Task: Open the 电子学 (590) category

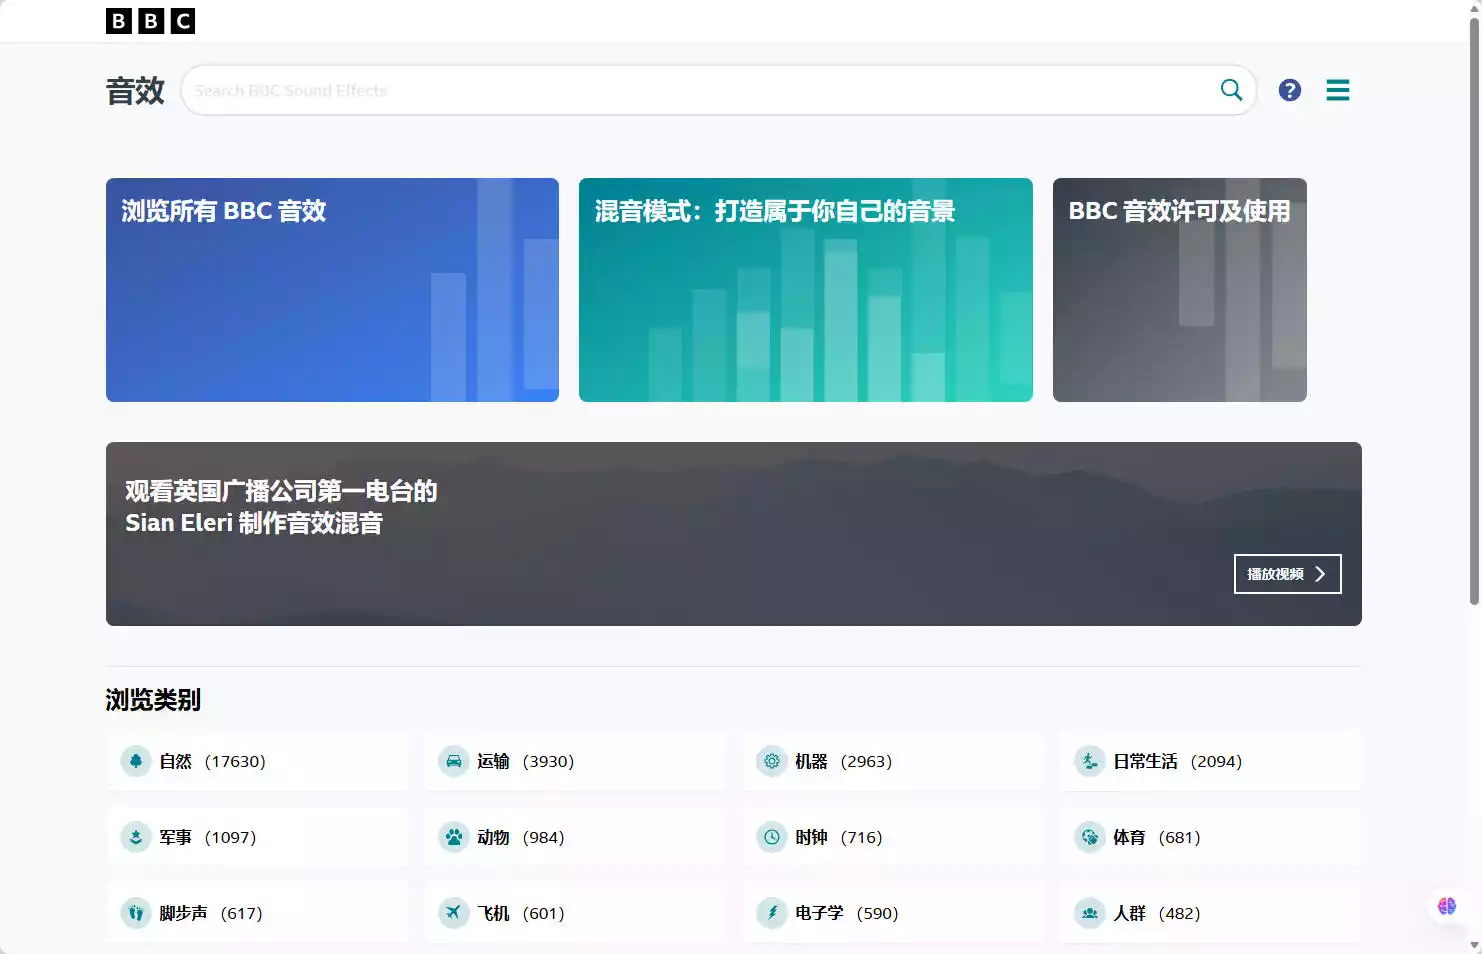Action: click(893, 913)
